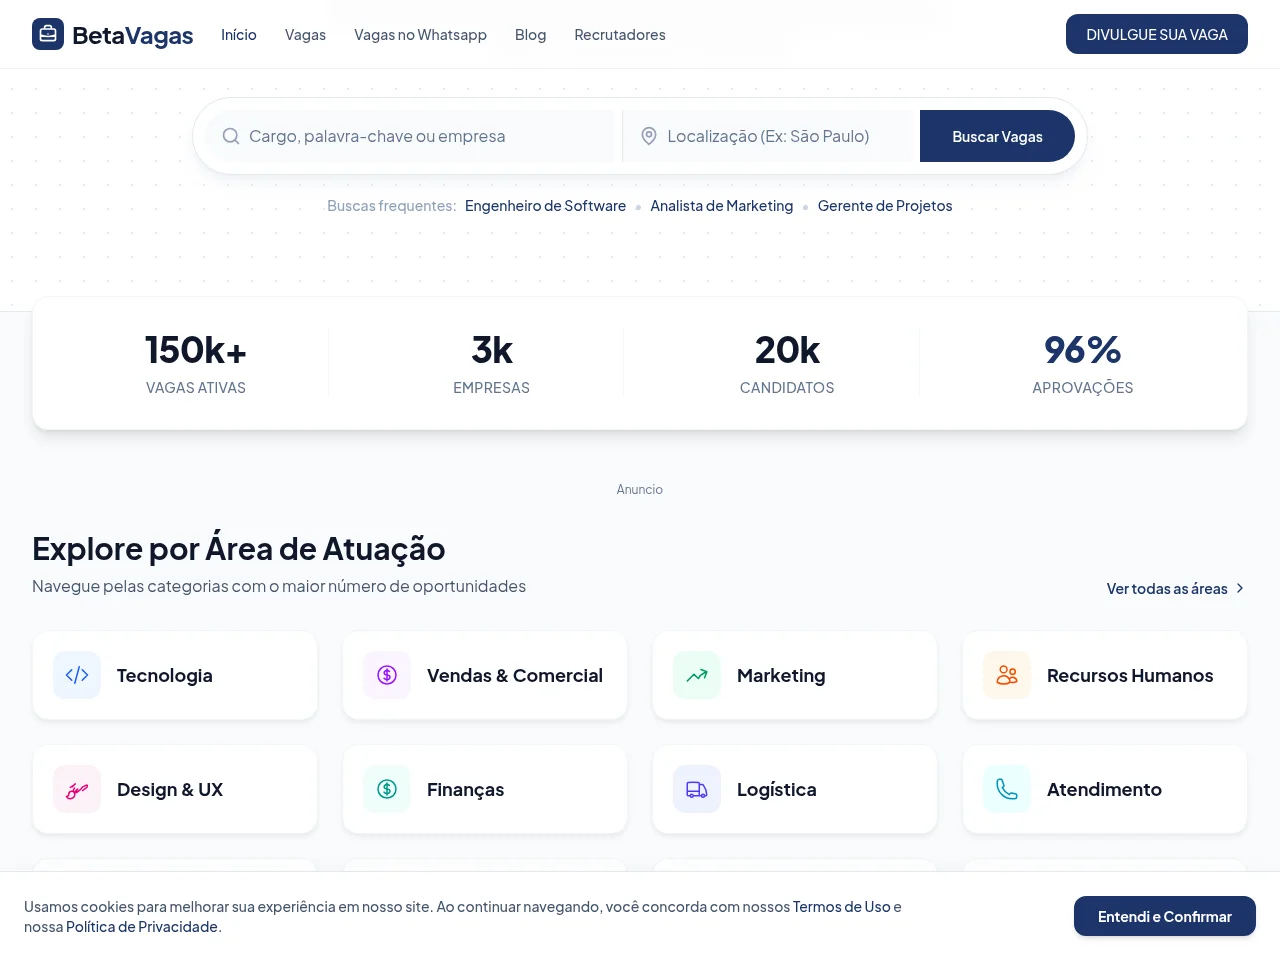
Task: Open the Recrutadores navigation item
Action: pos(620,34)
